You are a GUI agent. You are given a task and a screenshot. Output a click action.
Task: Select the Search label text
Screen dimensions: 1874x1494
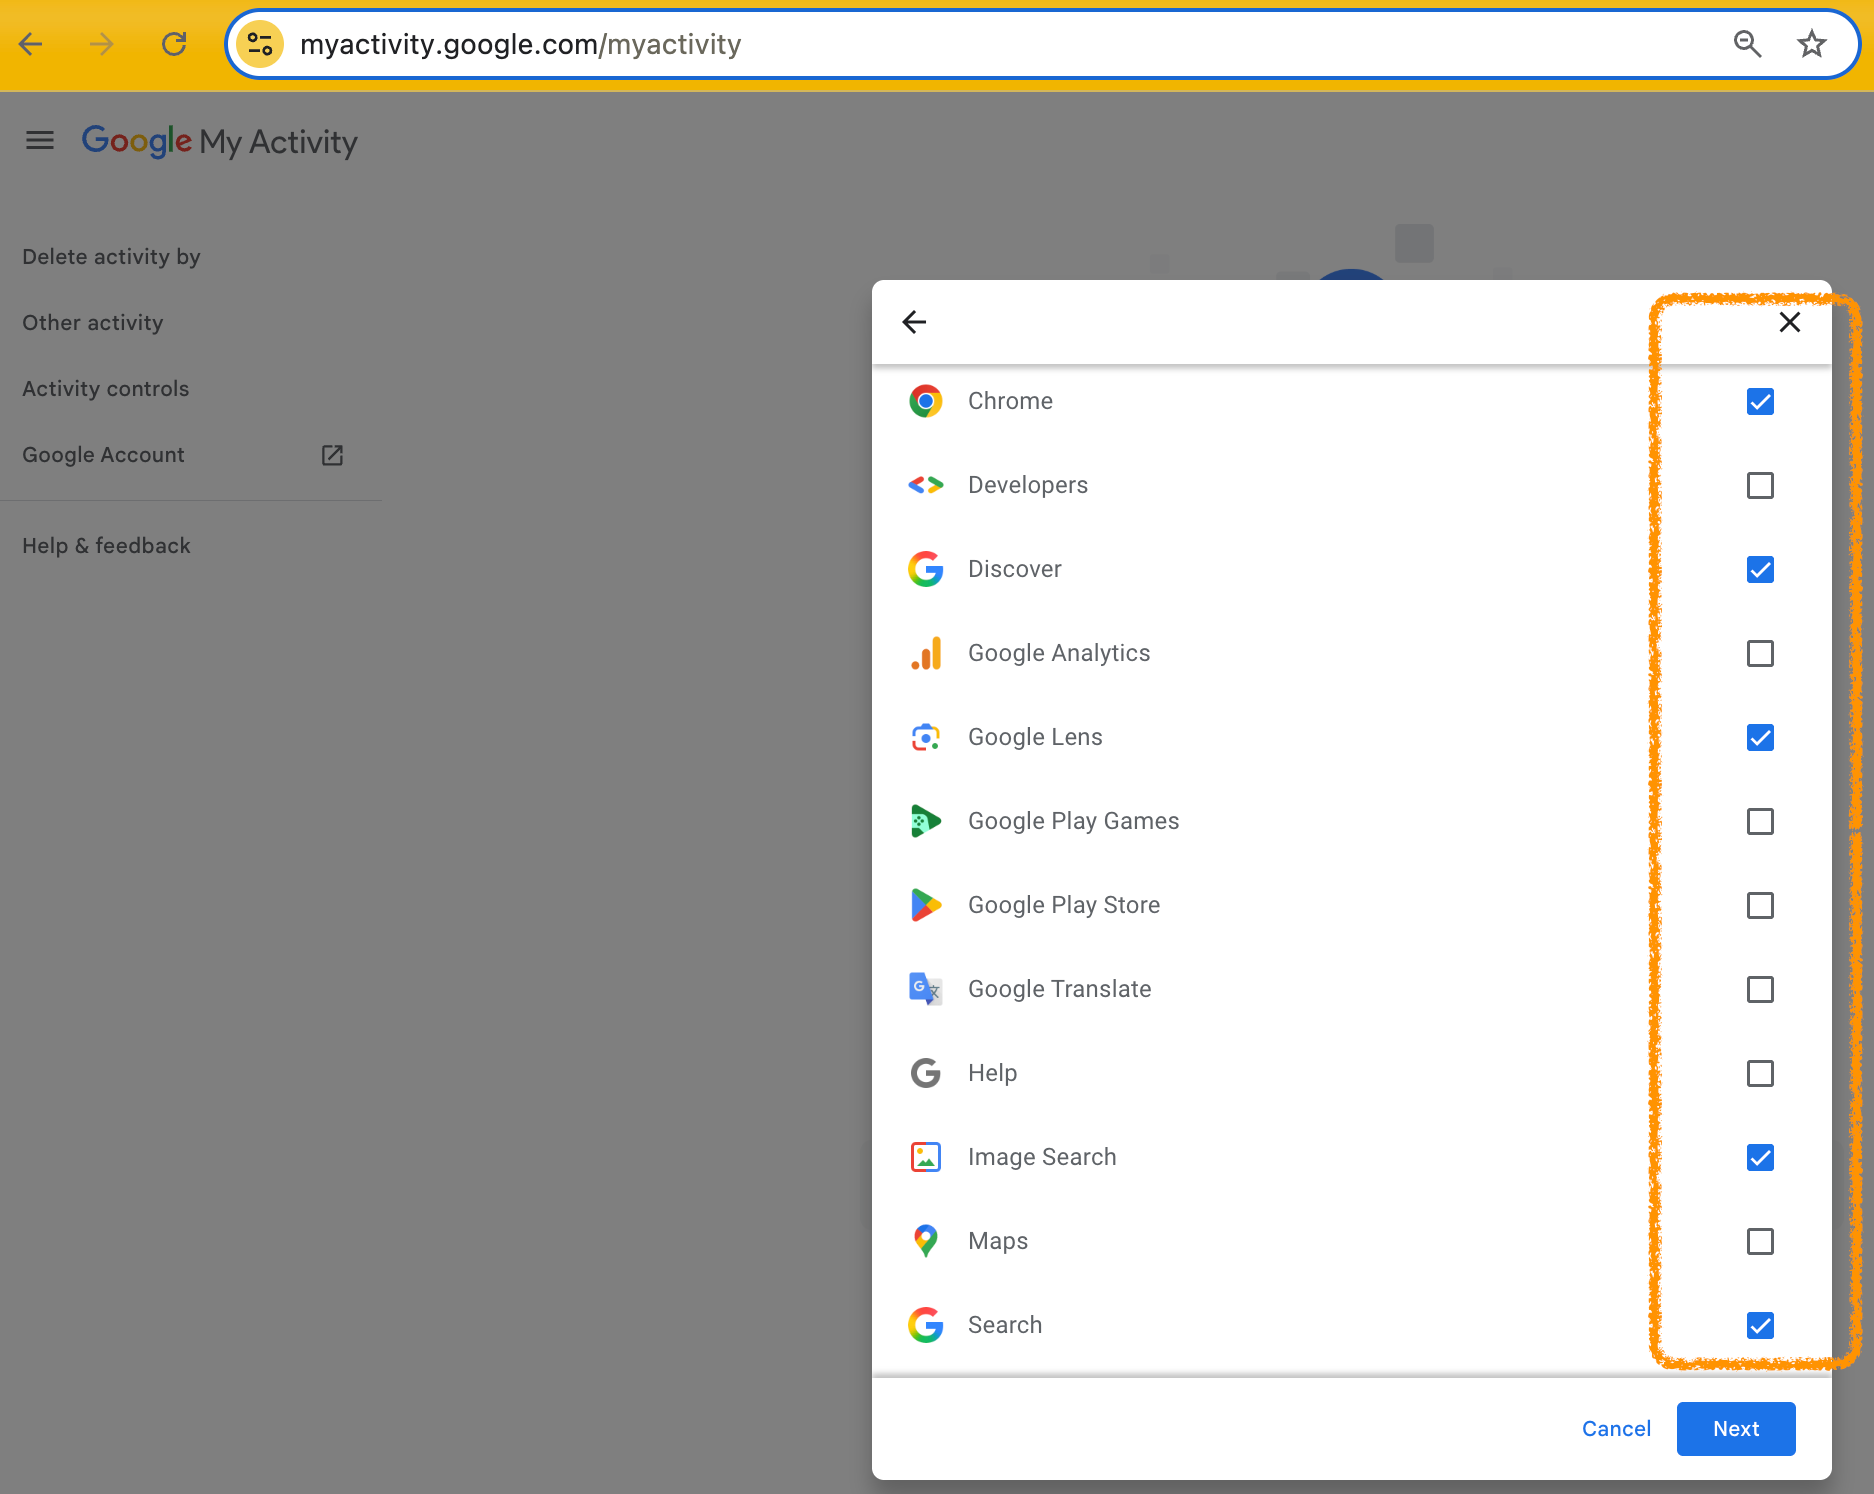1005,1325
